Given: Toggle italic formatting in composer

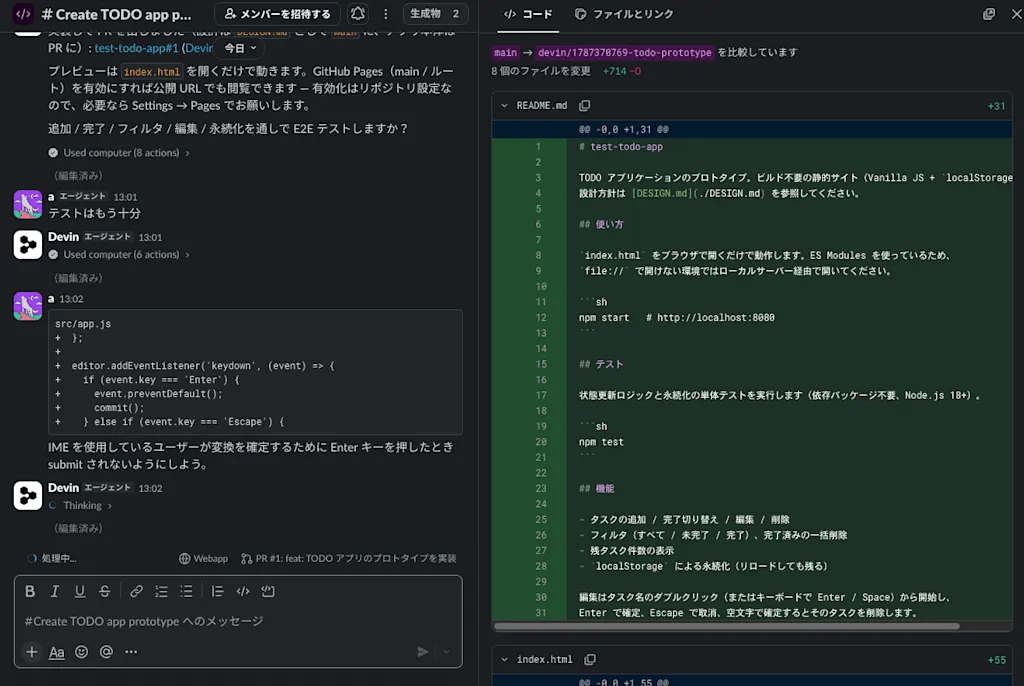Looking at the screenshot, I should click(55, 591).
